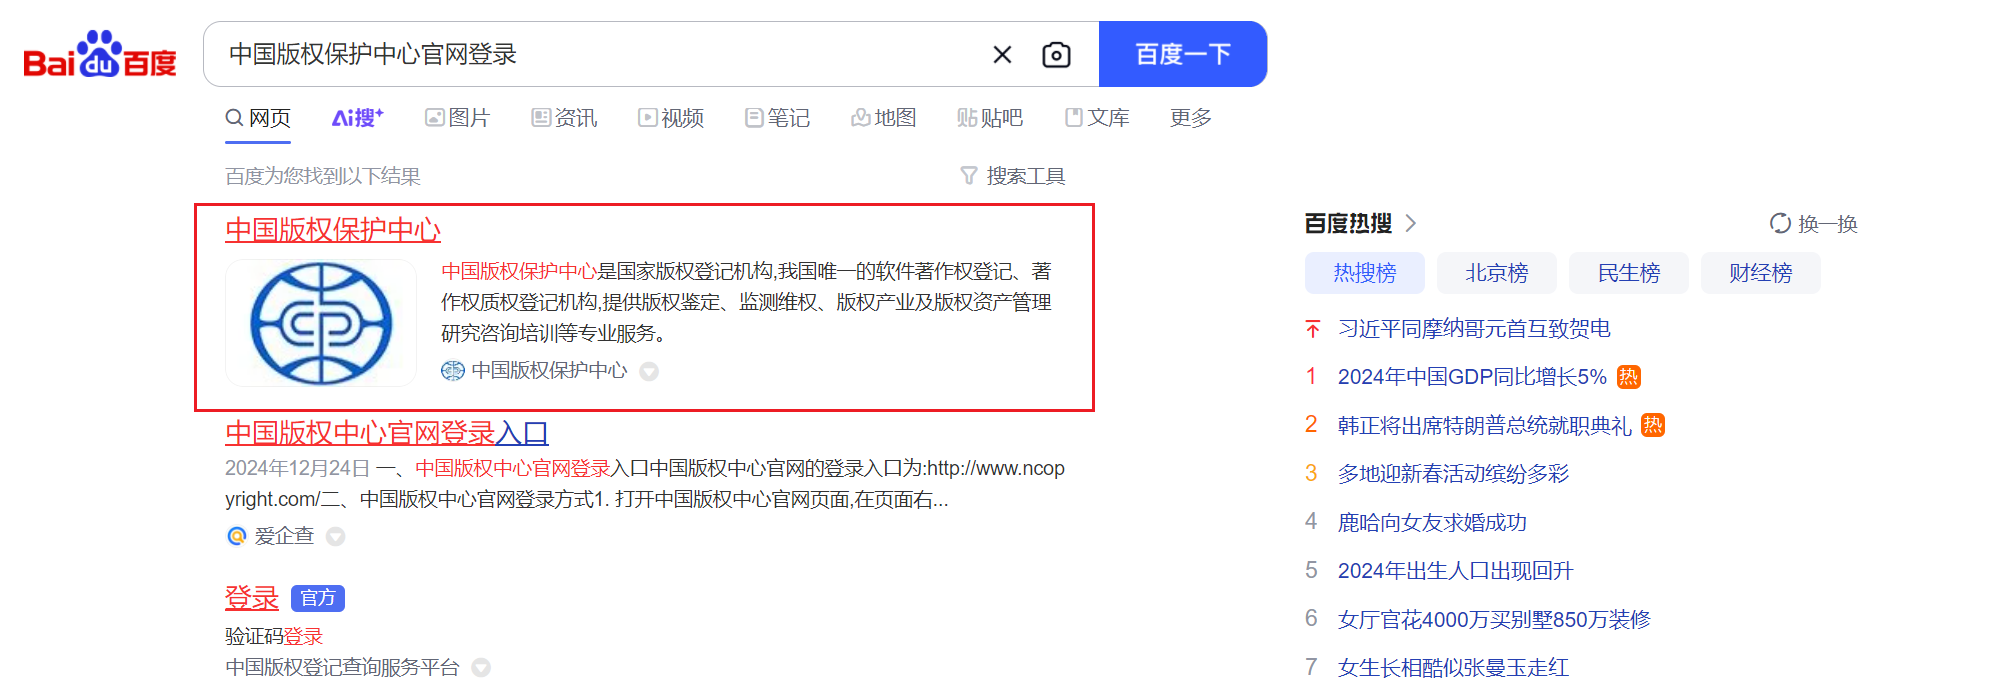This screenshot has height=695, width=2003.
Task: Click 热 badge beside 韩正 topic
Action: (1653, 425)
